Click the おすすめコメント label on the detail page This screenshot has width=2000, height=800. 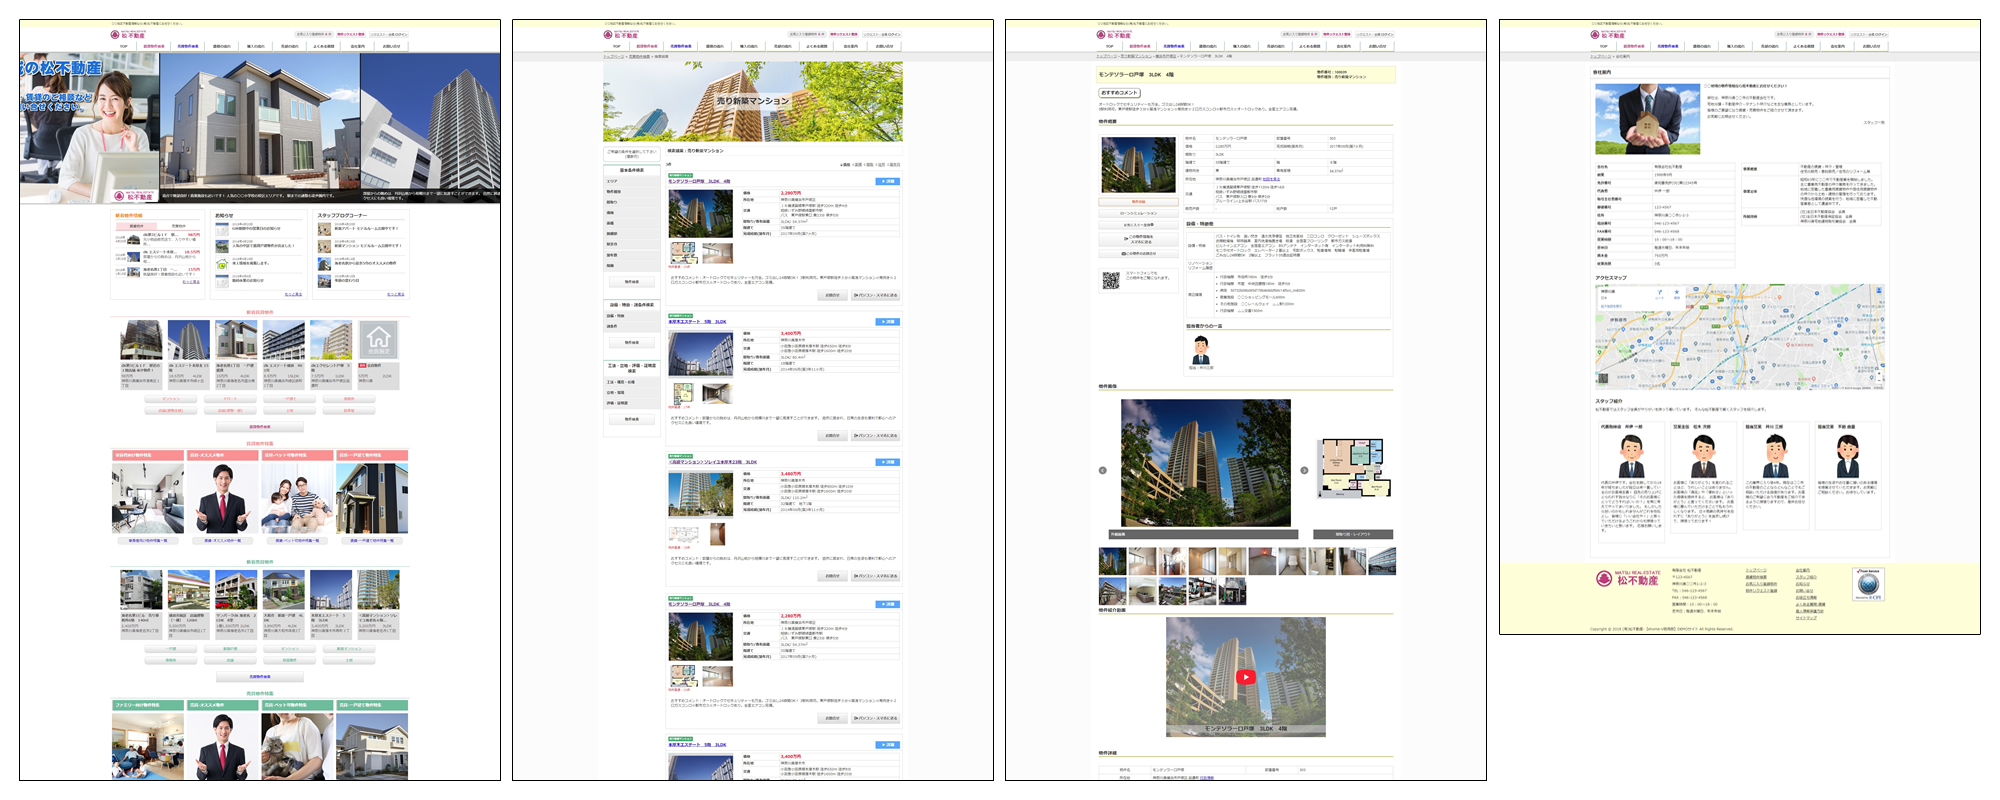pyautogui.click(x=1120, y=93)
